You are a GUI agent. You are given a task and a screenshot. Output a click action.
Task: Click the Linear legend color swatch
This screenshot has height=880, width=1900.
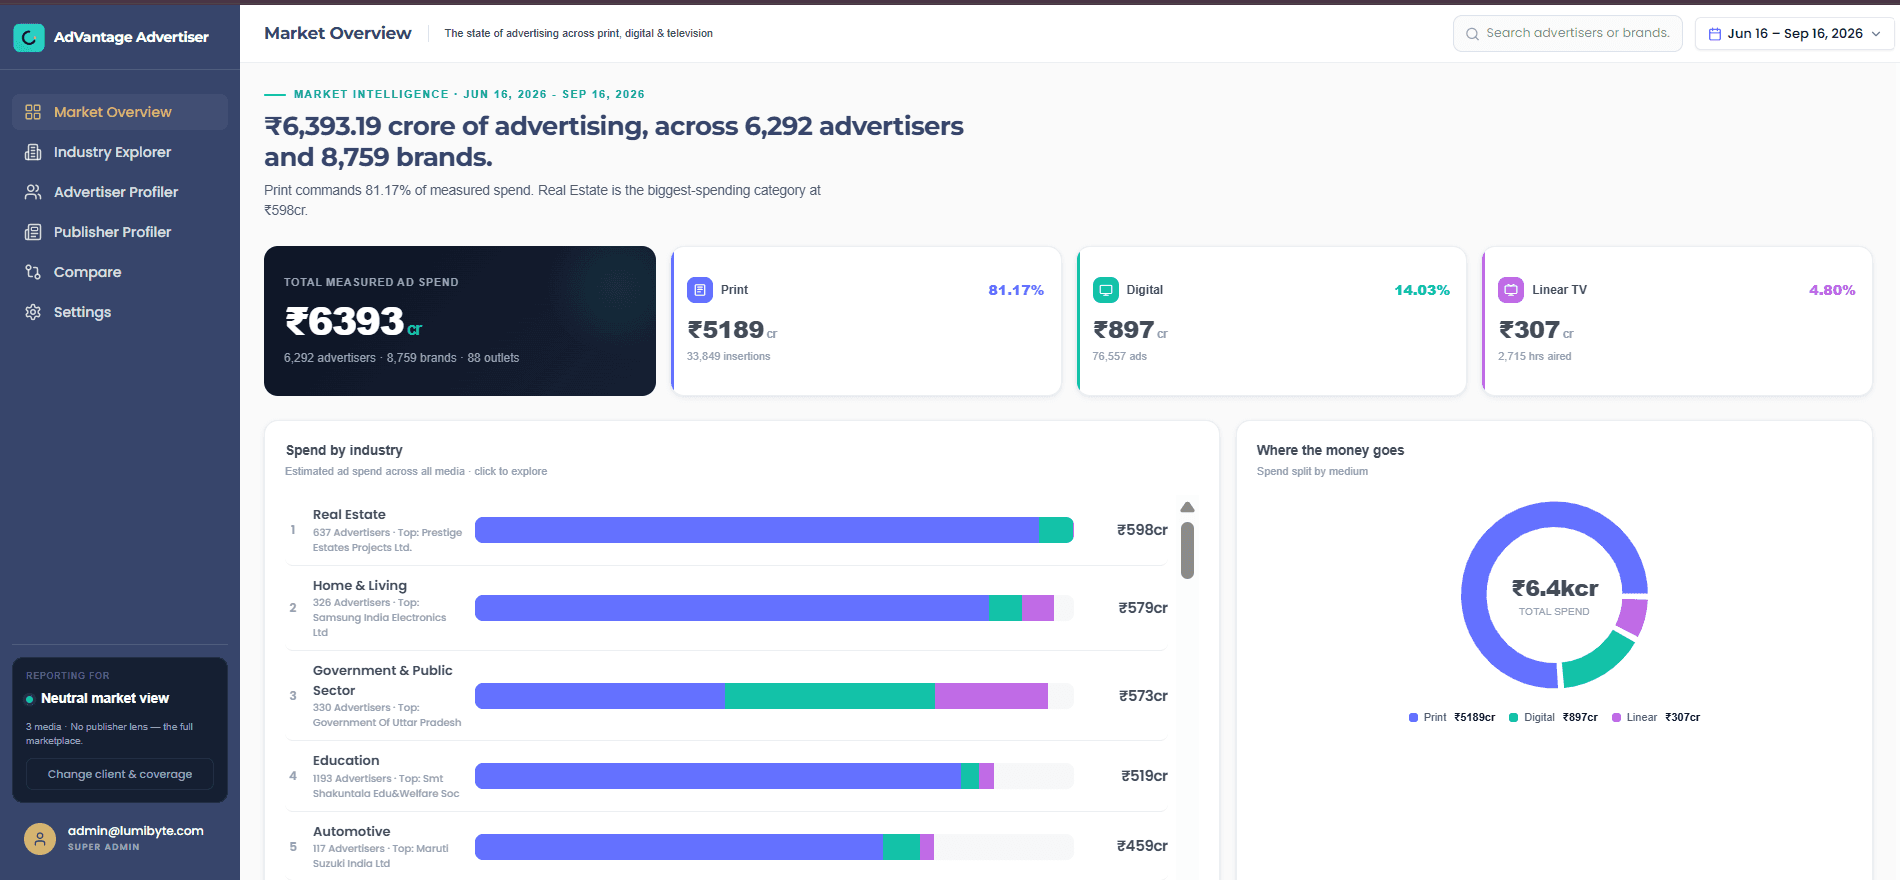click(1616, 718)
